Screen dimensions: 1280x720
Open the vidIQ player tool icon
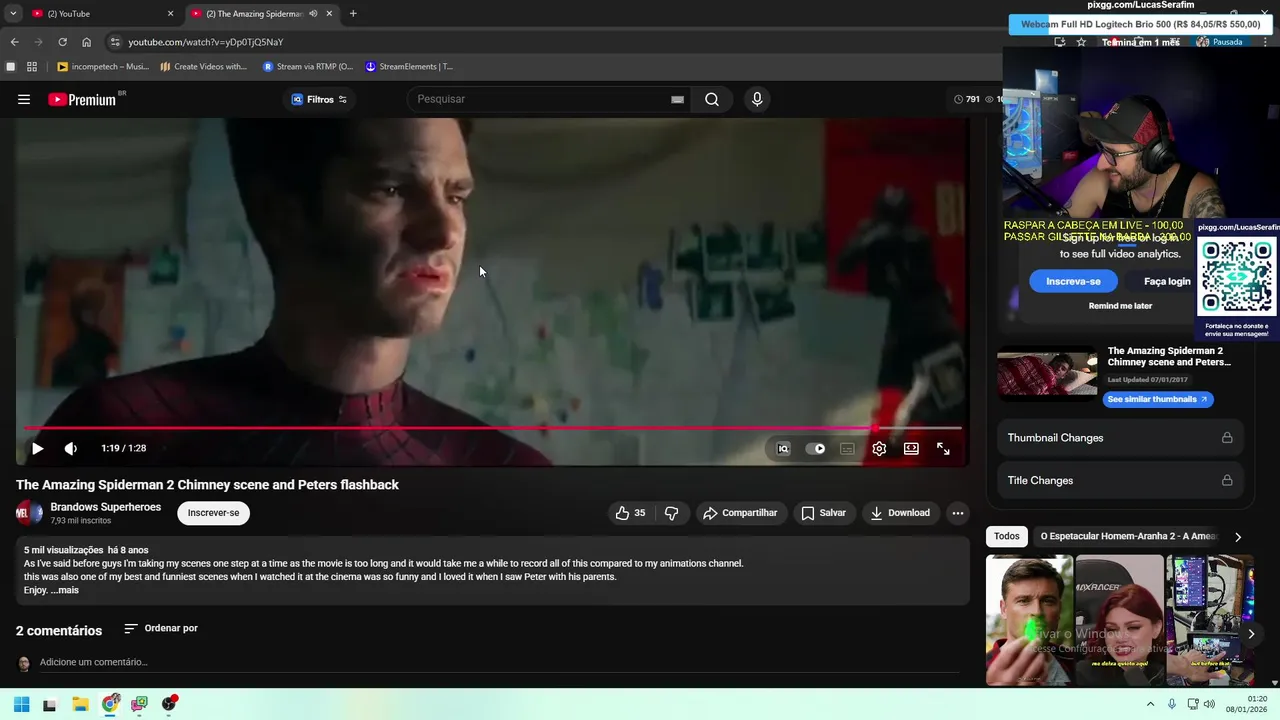click(x=783, y=449)
